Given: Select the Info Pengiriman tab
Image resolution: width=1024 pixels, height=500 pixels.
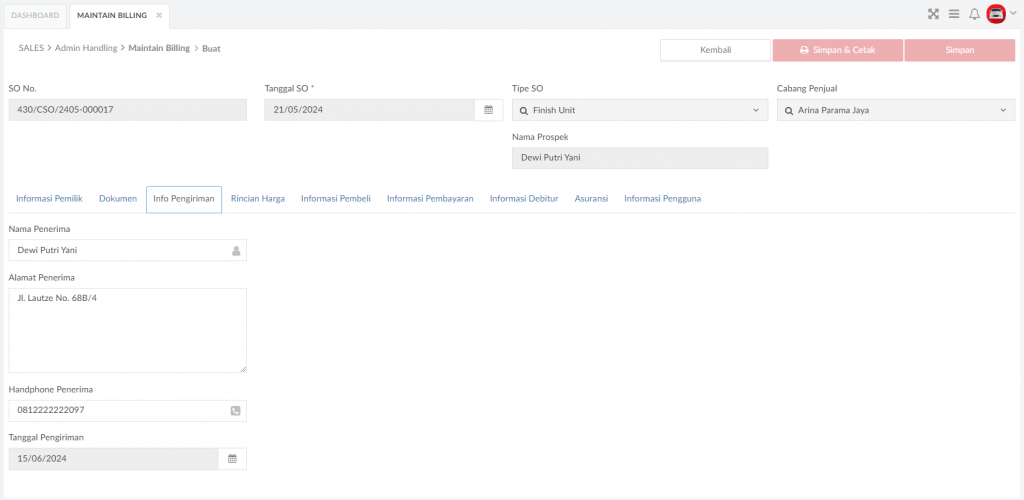Looking at the screenshot, I should 184,199.
